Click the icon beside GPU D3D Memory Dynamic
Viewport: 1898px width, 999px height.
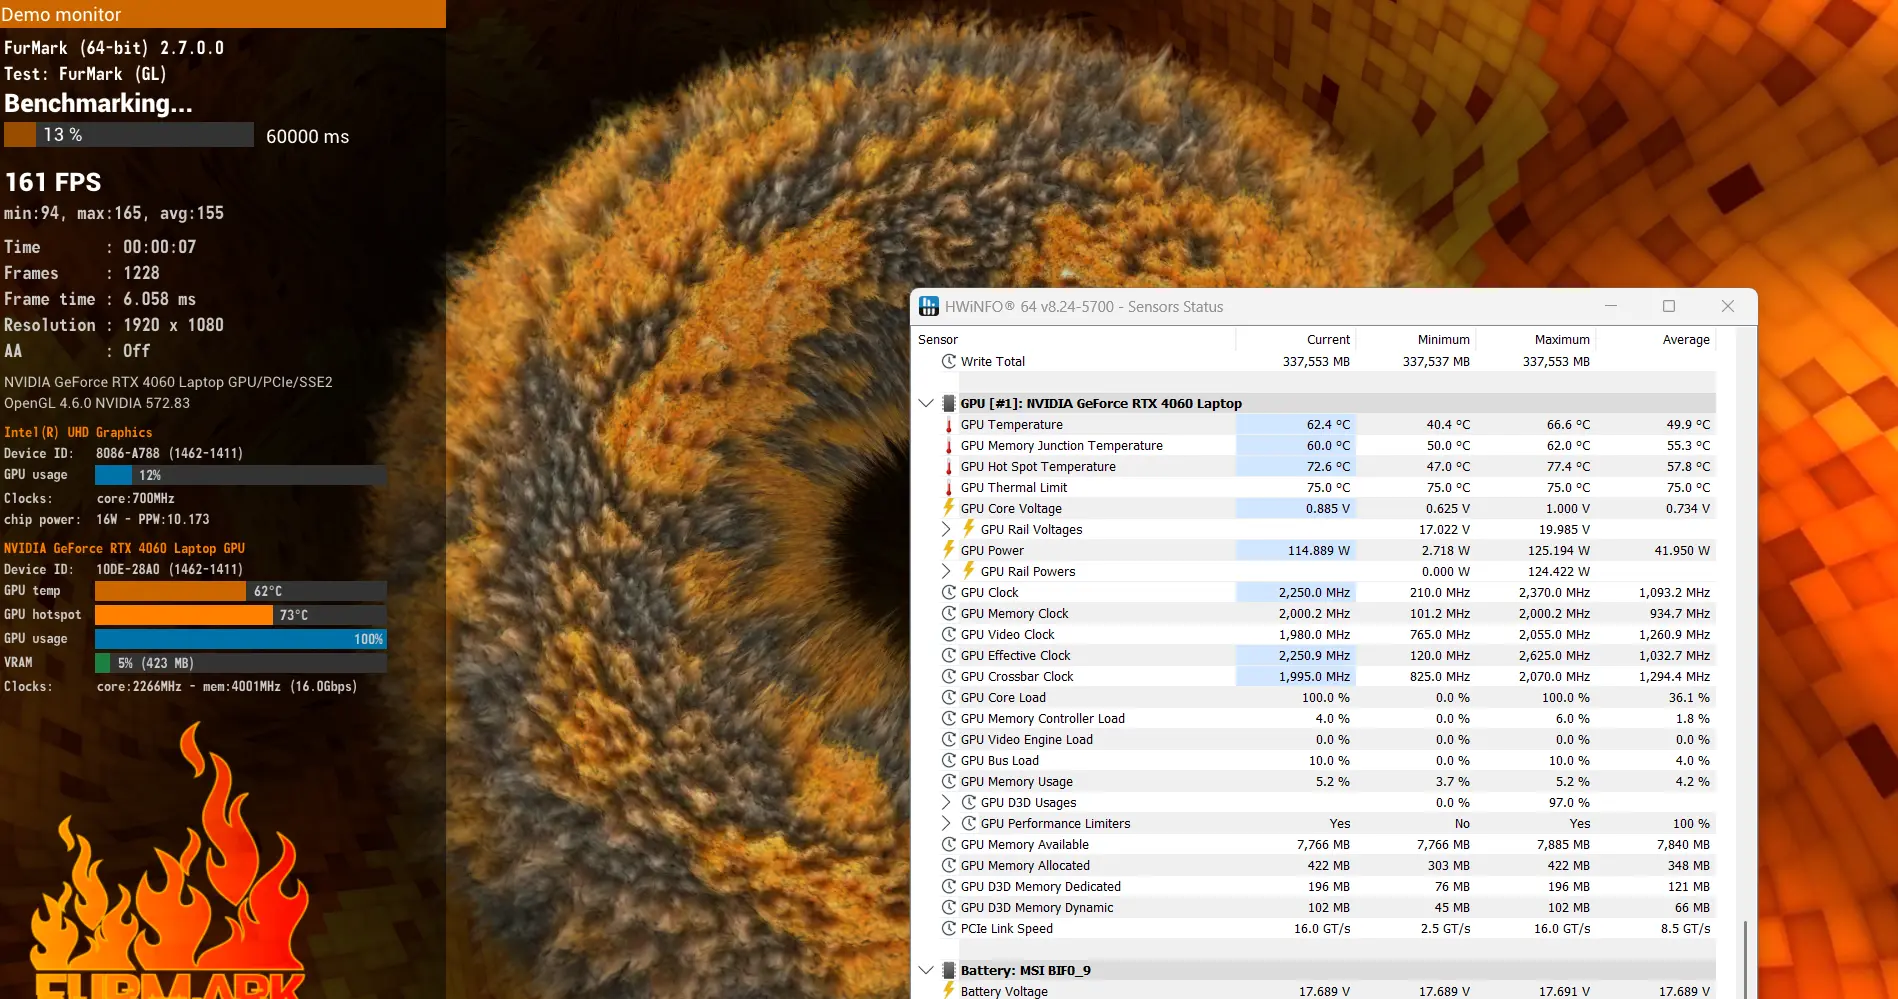949,907
